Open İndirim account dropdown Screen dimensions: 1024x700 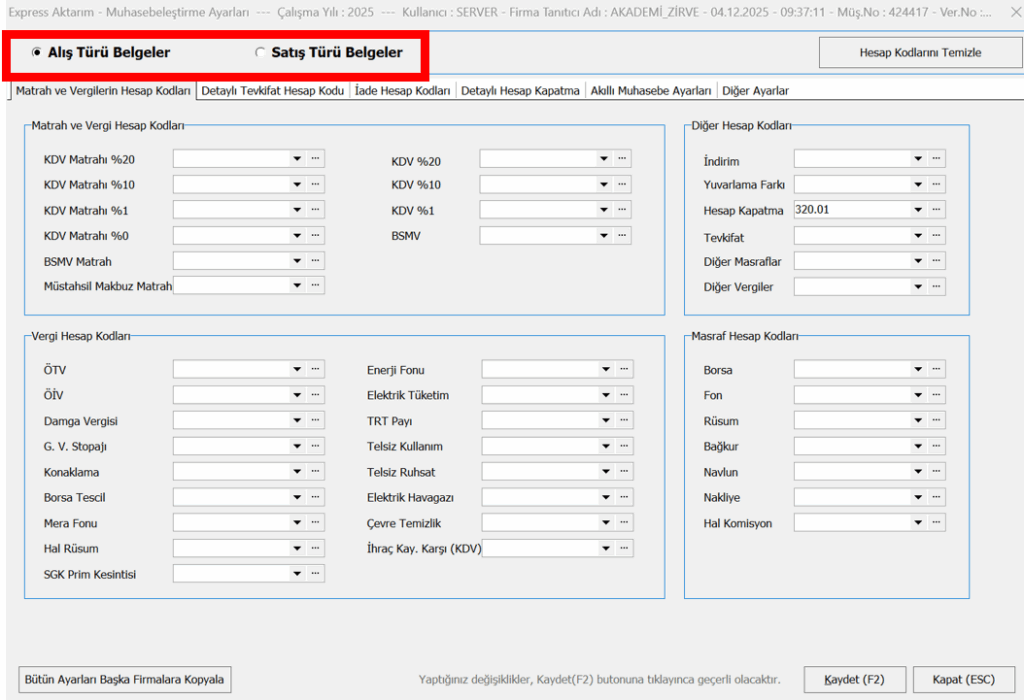(918, 159)
